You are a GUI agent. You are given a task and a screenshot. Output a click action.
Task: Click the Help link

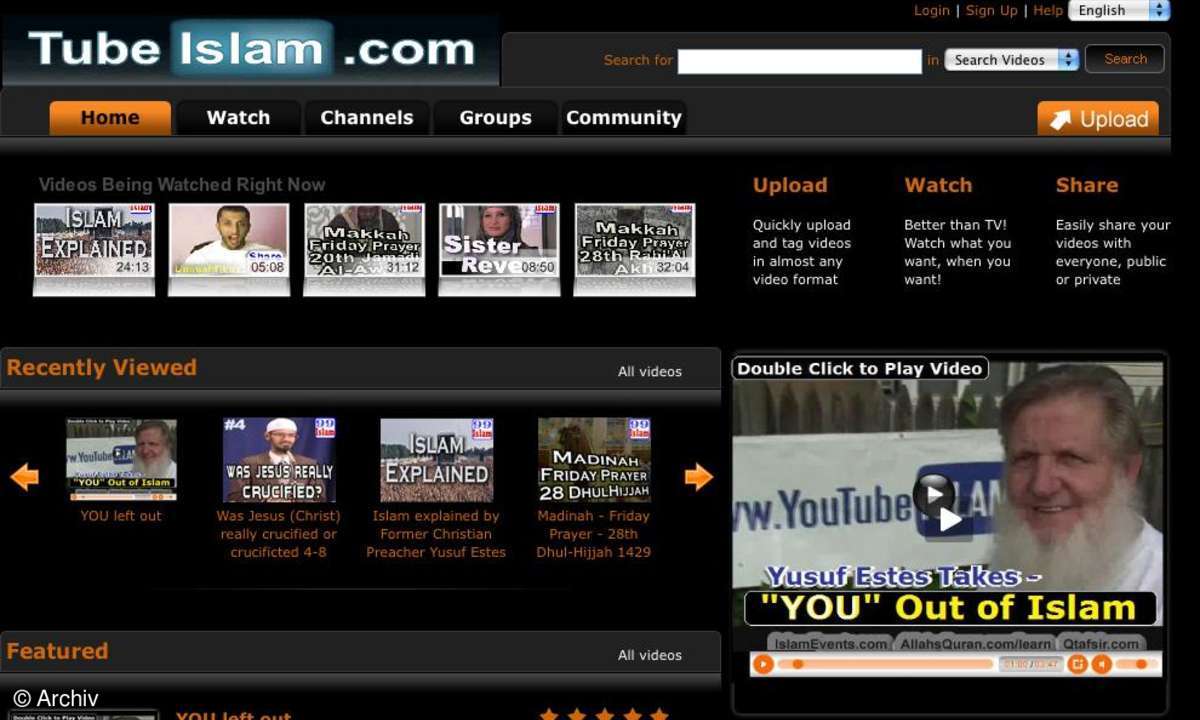pyautogui.click(x=1048, y=10)
